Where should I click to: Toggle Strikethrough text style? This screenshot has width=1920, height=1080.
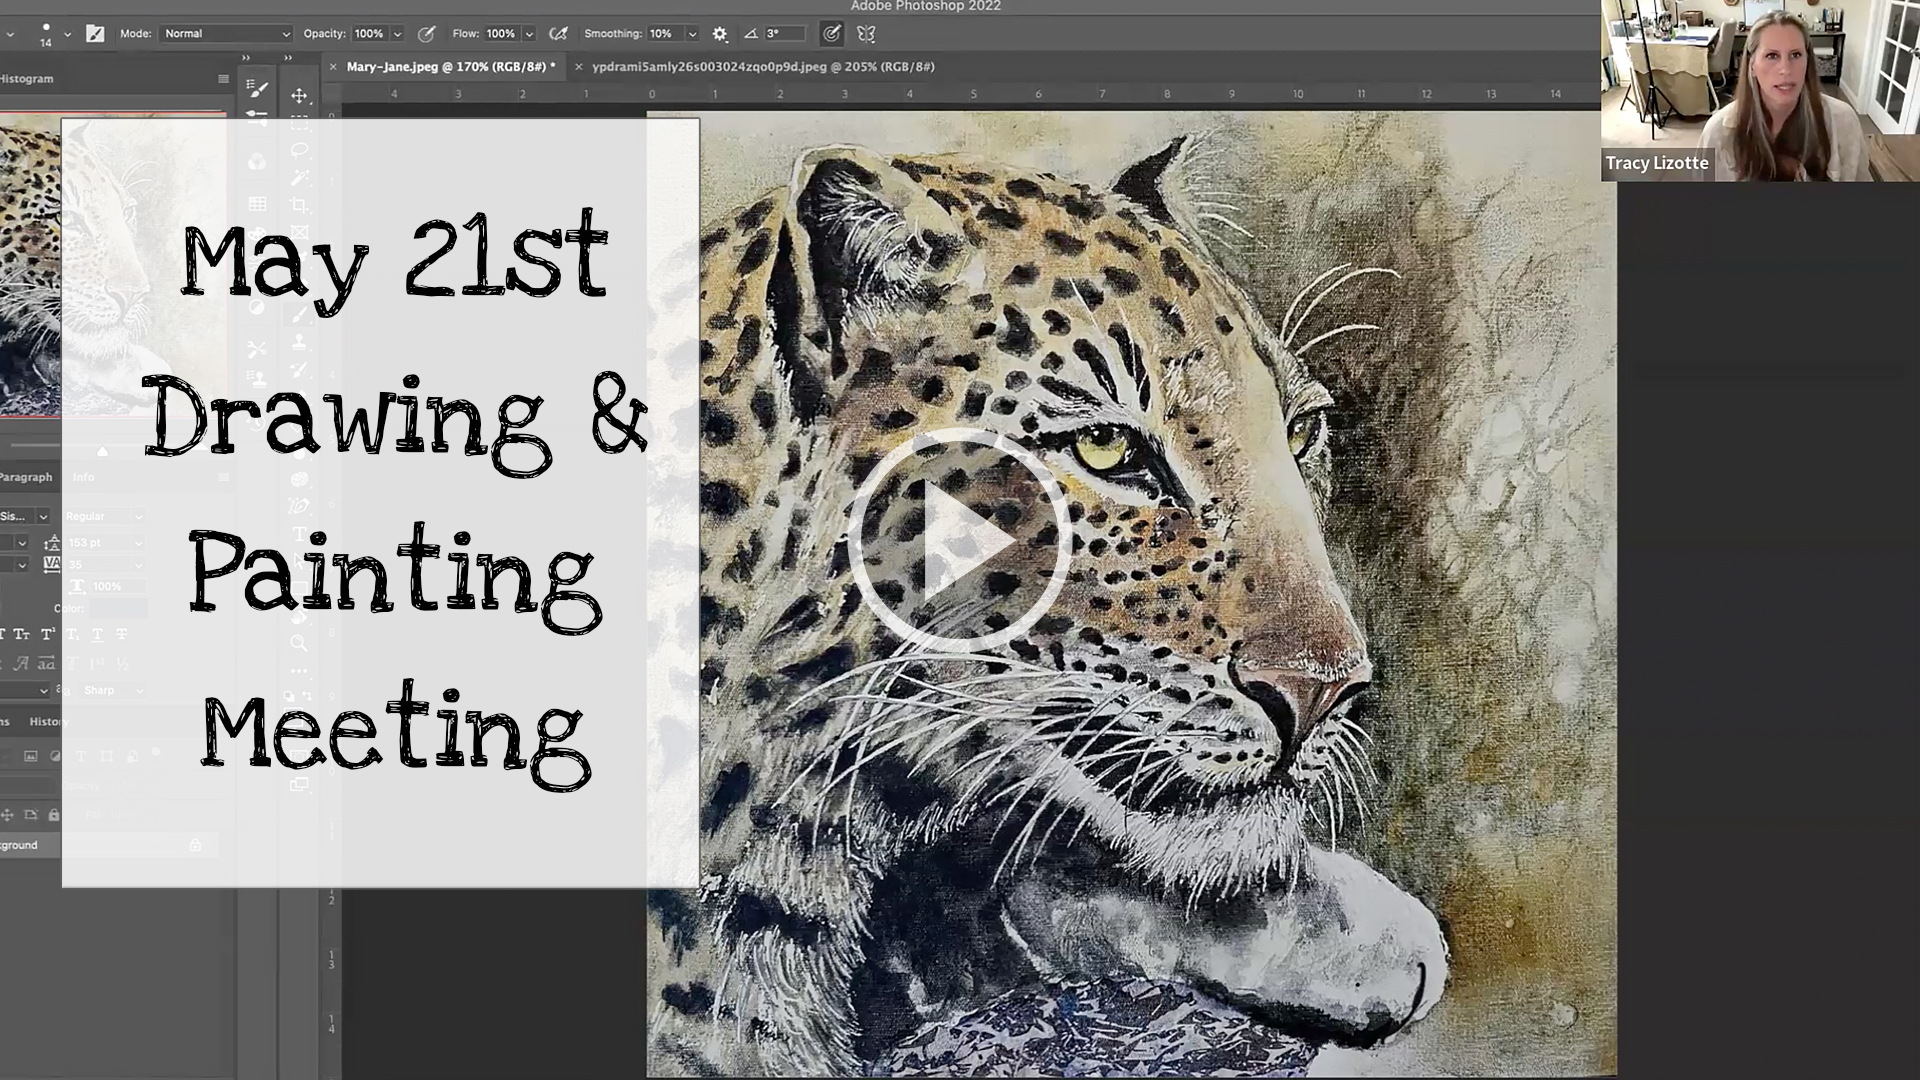122,634
